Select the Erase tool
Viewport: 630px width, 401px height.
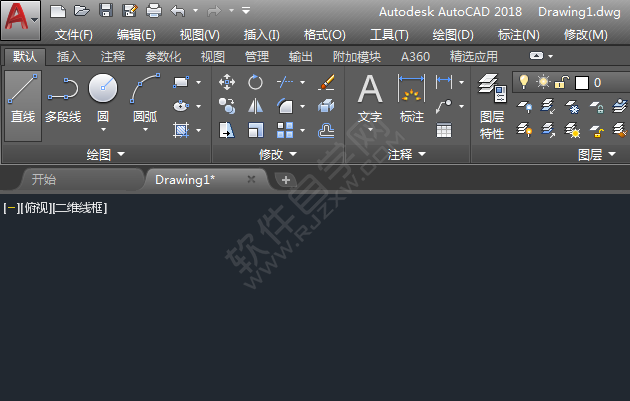(x=326, y=82)
